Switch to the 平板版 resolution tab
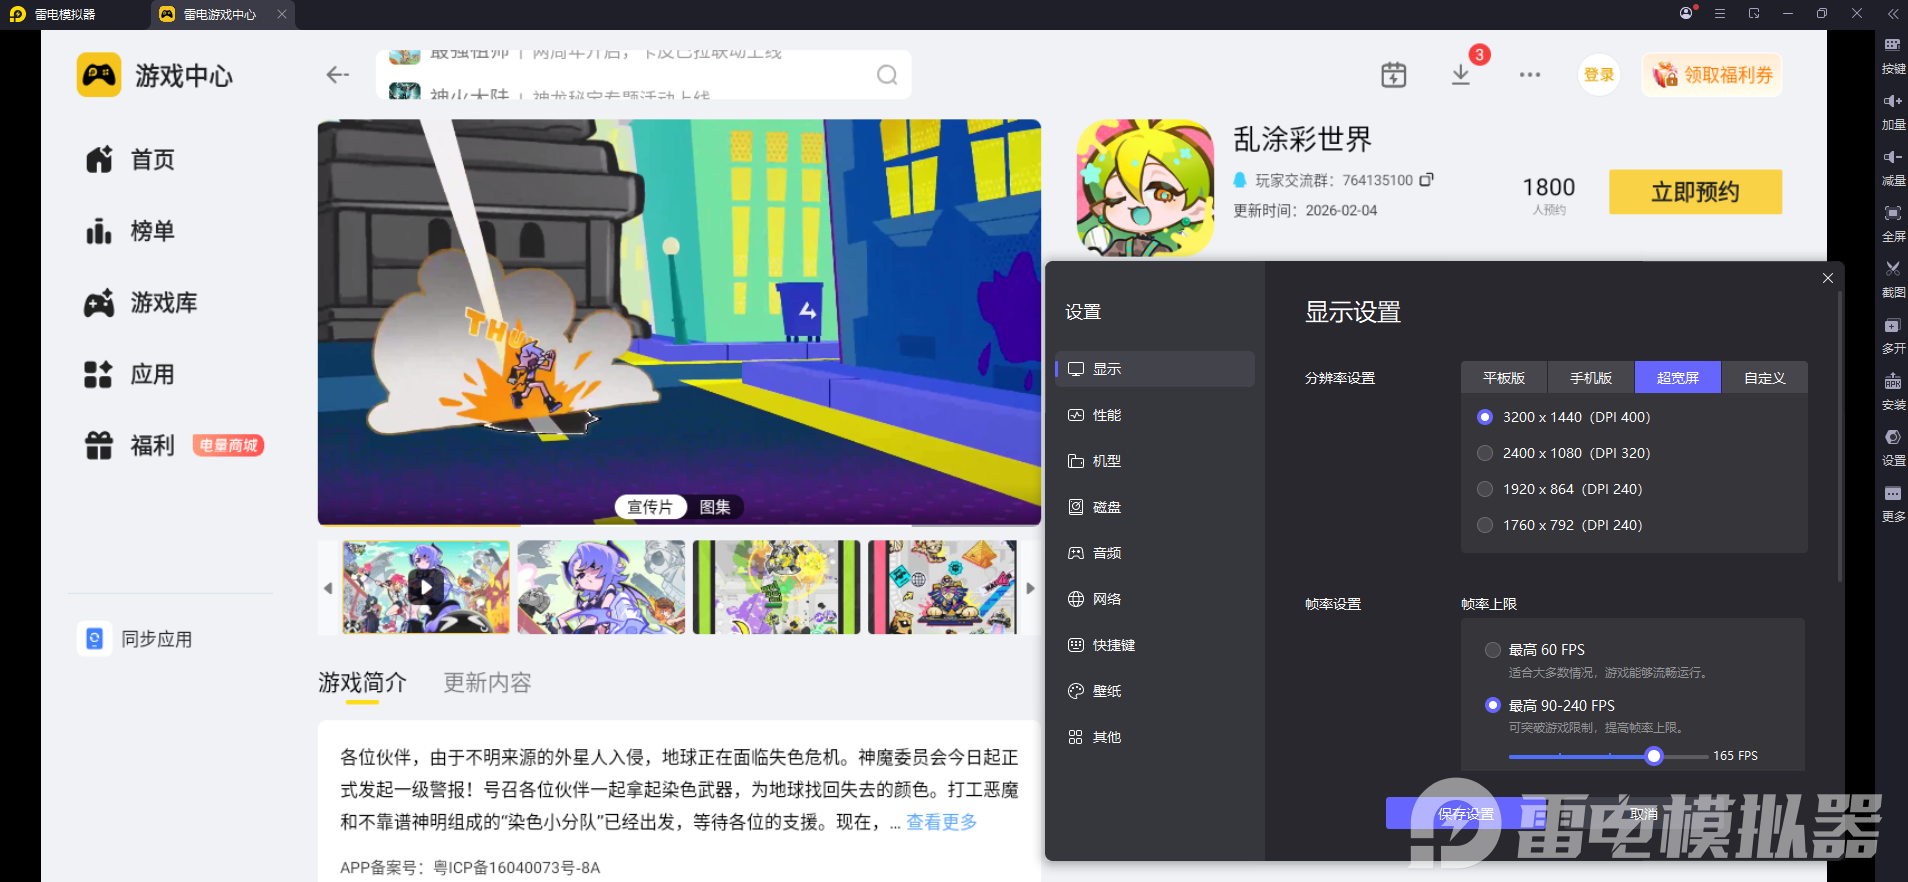This screenshot has width=1908, height=882. [x=1504, y=378]
